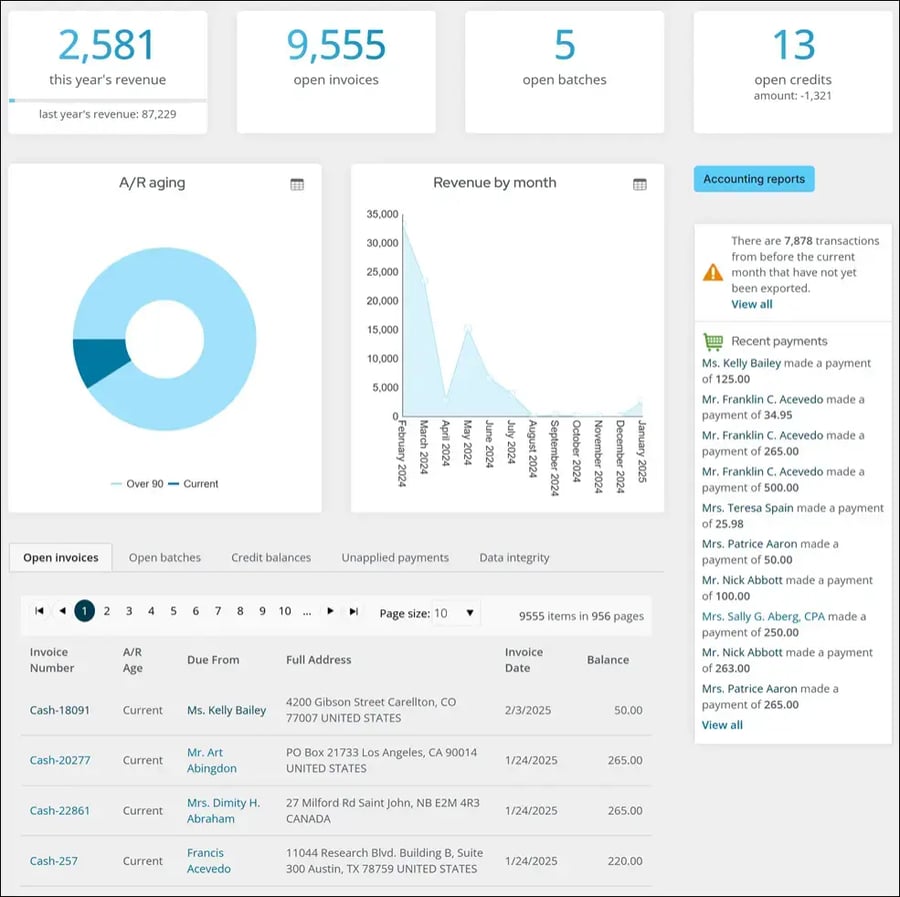Jump to the last page of invoices
The width and height of the screenshot is (900, 897).
(x=352, y=612)
